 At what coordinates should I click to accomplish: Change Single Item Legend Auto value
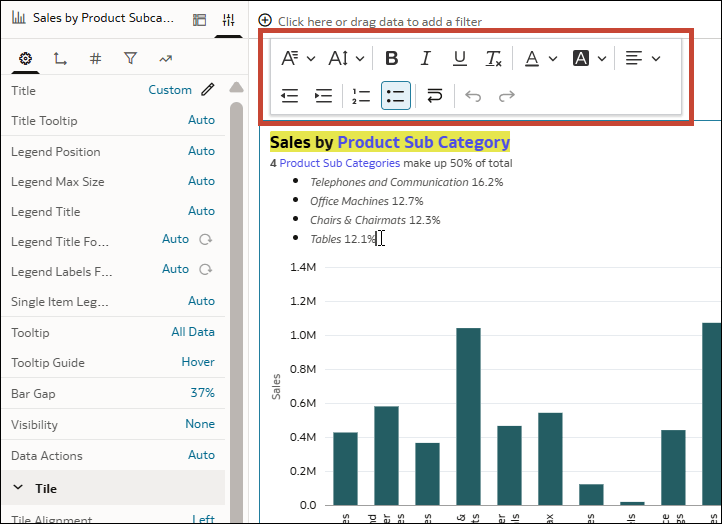tap(201, 301)
